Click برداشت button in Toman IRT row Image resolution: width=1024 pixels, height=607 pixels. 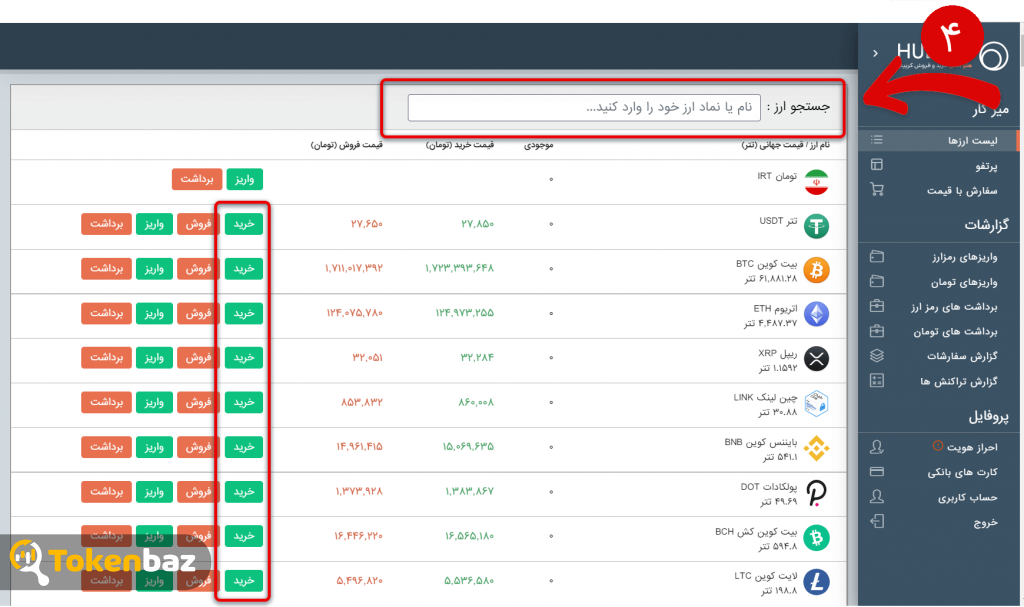coord(197,179)
